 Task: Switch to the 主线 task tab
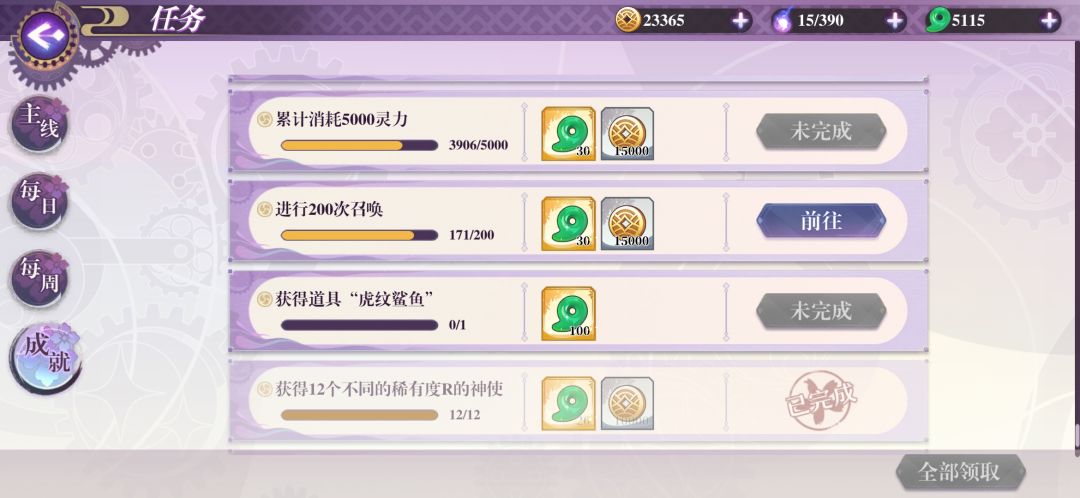(x=39, y=123)
